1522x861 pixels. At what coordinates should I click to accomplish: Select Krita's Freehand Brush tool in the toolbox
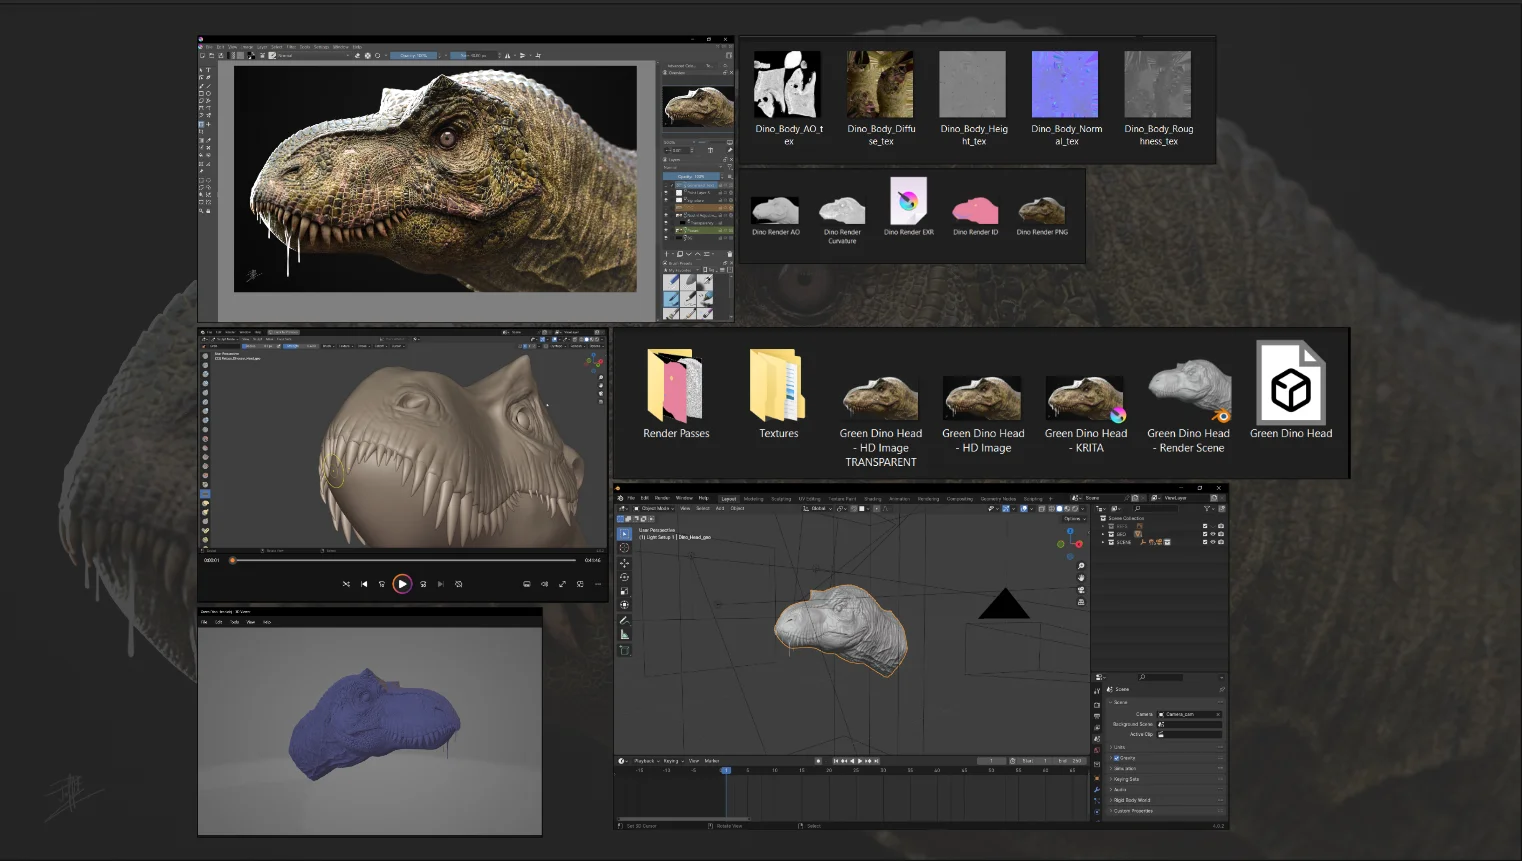tap(202, 86)
